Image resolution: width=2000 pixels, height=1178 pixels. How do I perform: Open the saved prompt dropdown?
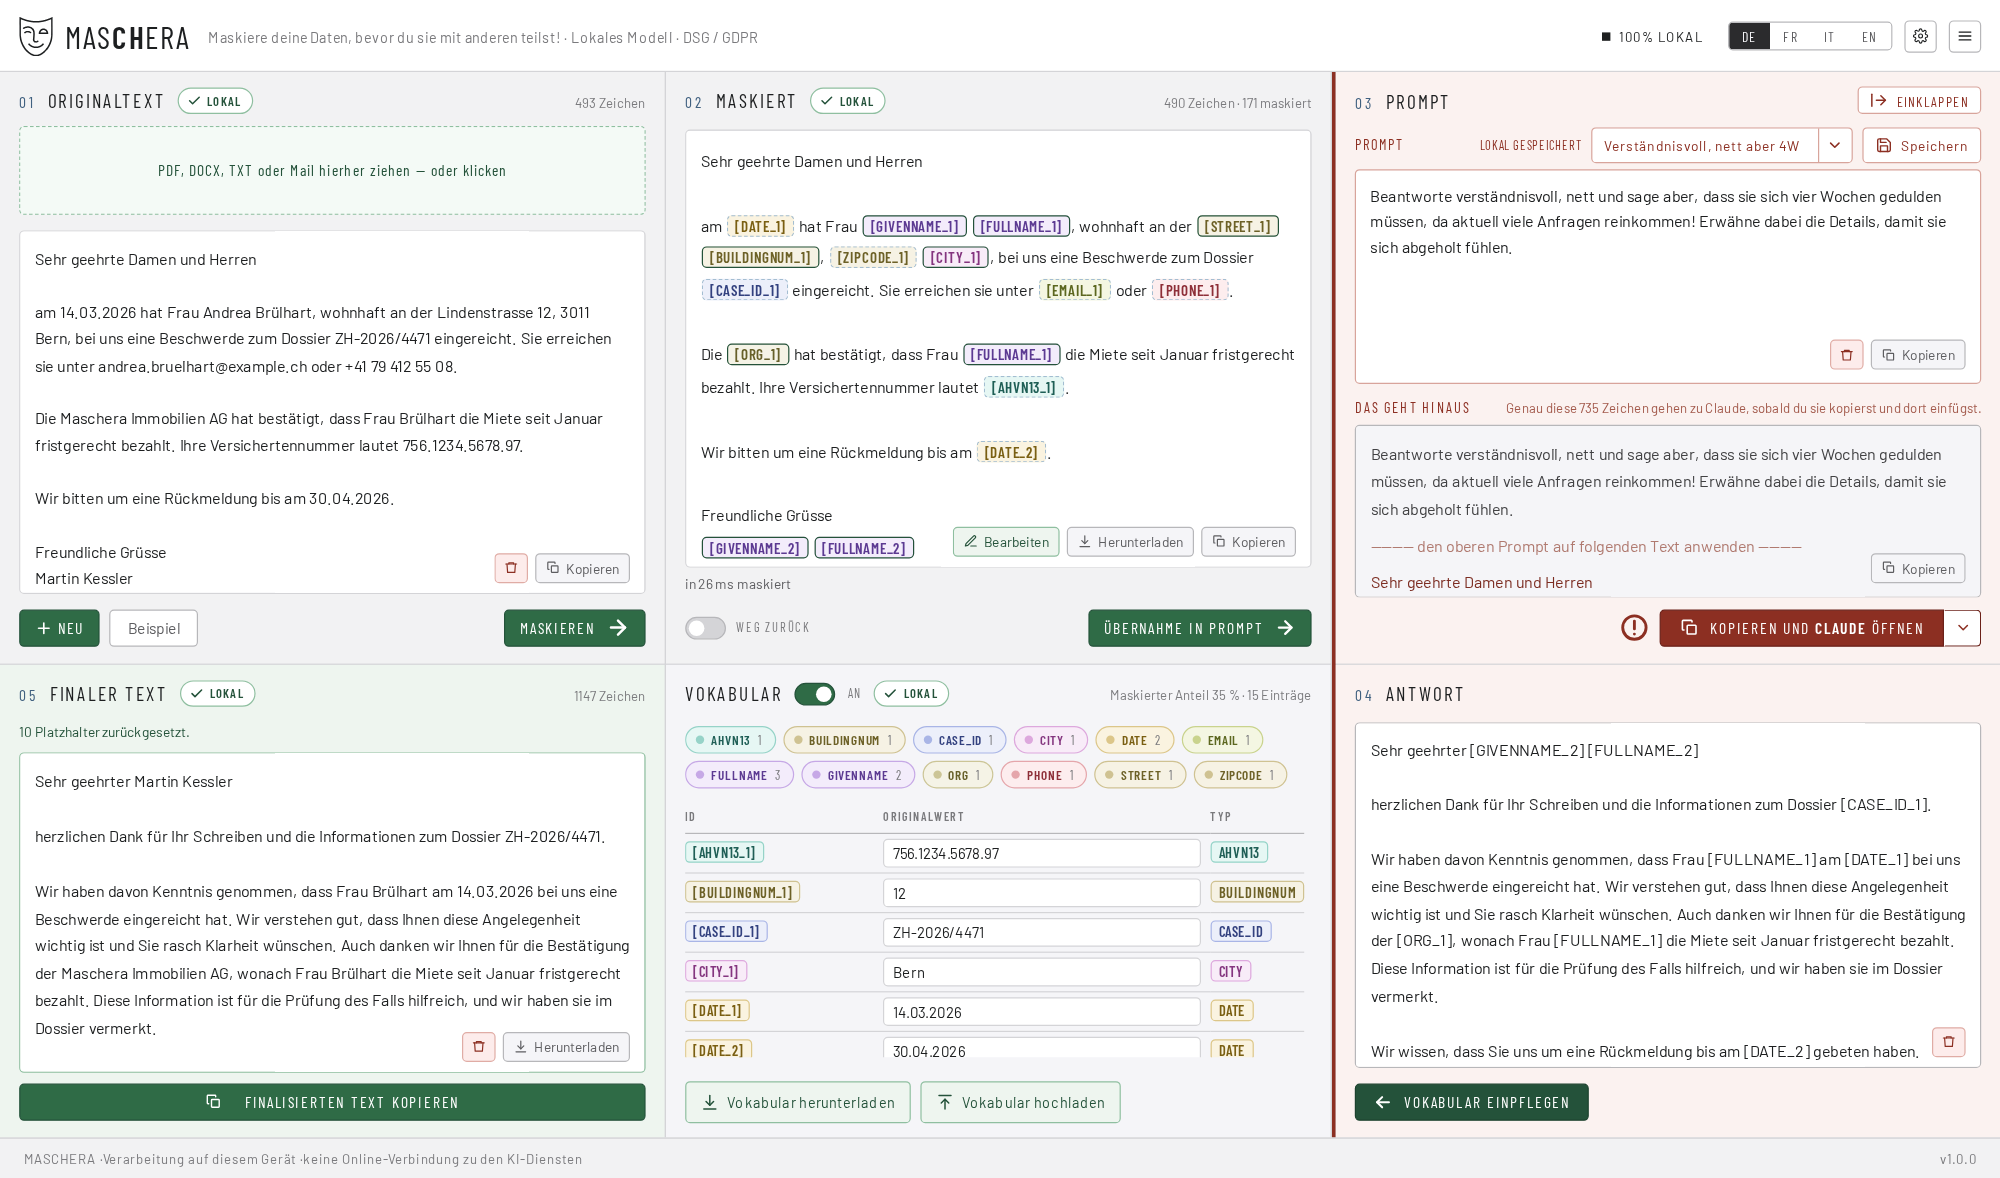tap(1834, 146)
